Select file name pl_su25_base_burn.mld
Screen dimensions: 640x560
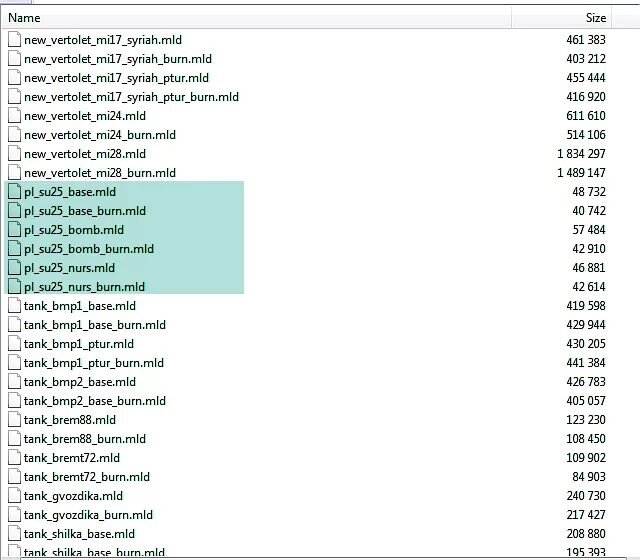pos(85,211)
